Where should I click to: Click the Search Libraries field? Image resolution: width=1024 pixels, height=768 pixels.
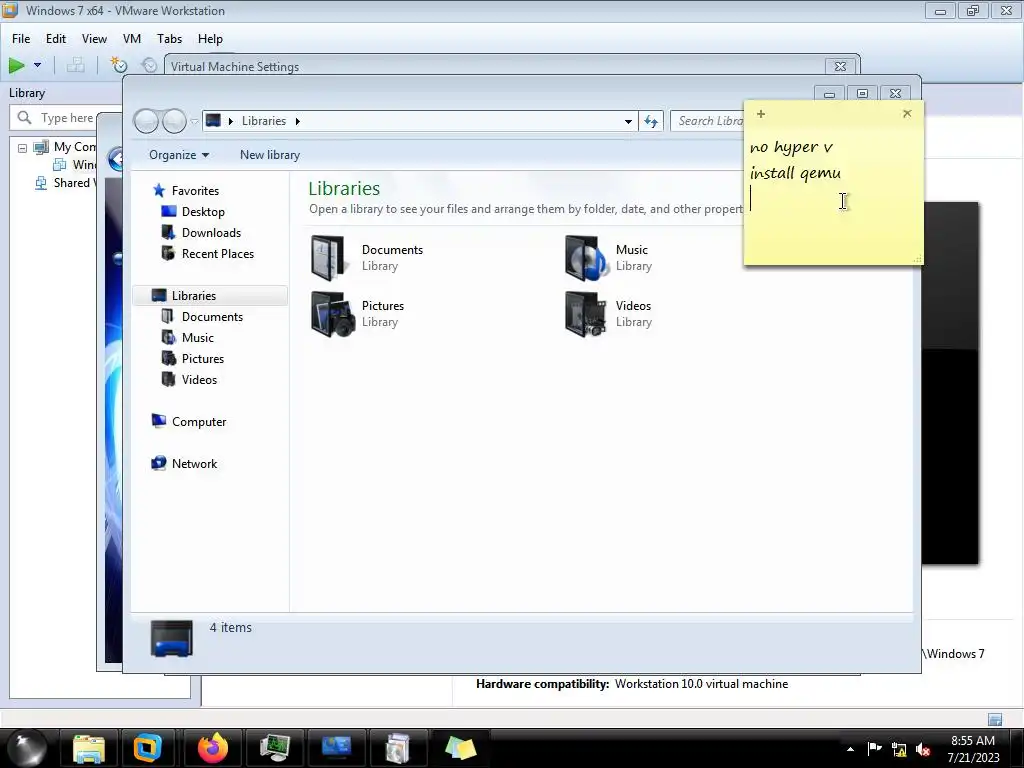pos(708,121)
